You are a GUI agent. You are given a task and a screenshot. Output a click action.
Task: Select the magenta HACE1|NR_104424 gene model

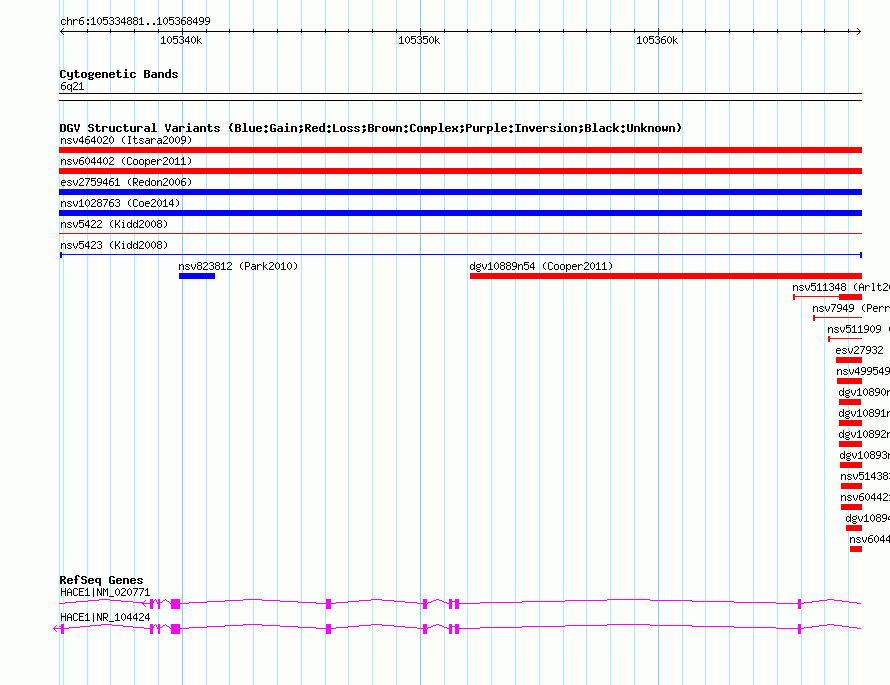[457, 628]
